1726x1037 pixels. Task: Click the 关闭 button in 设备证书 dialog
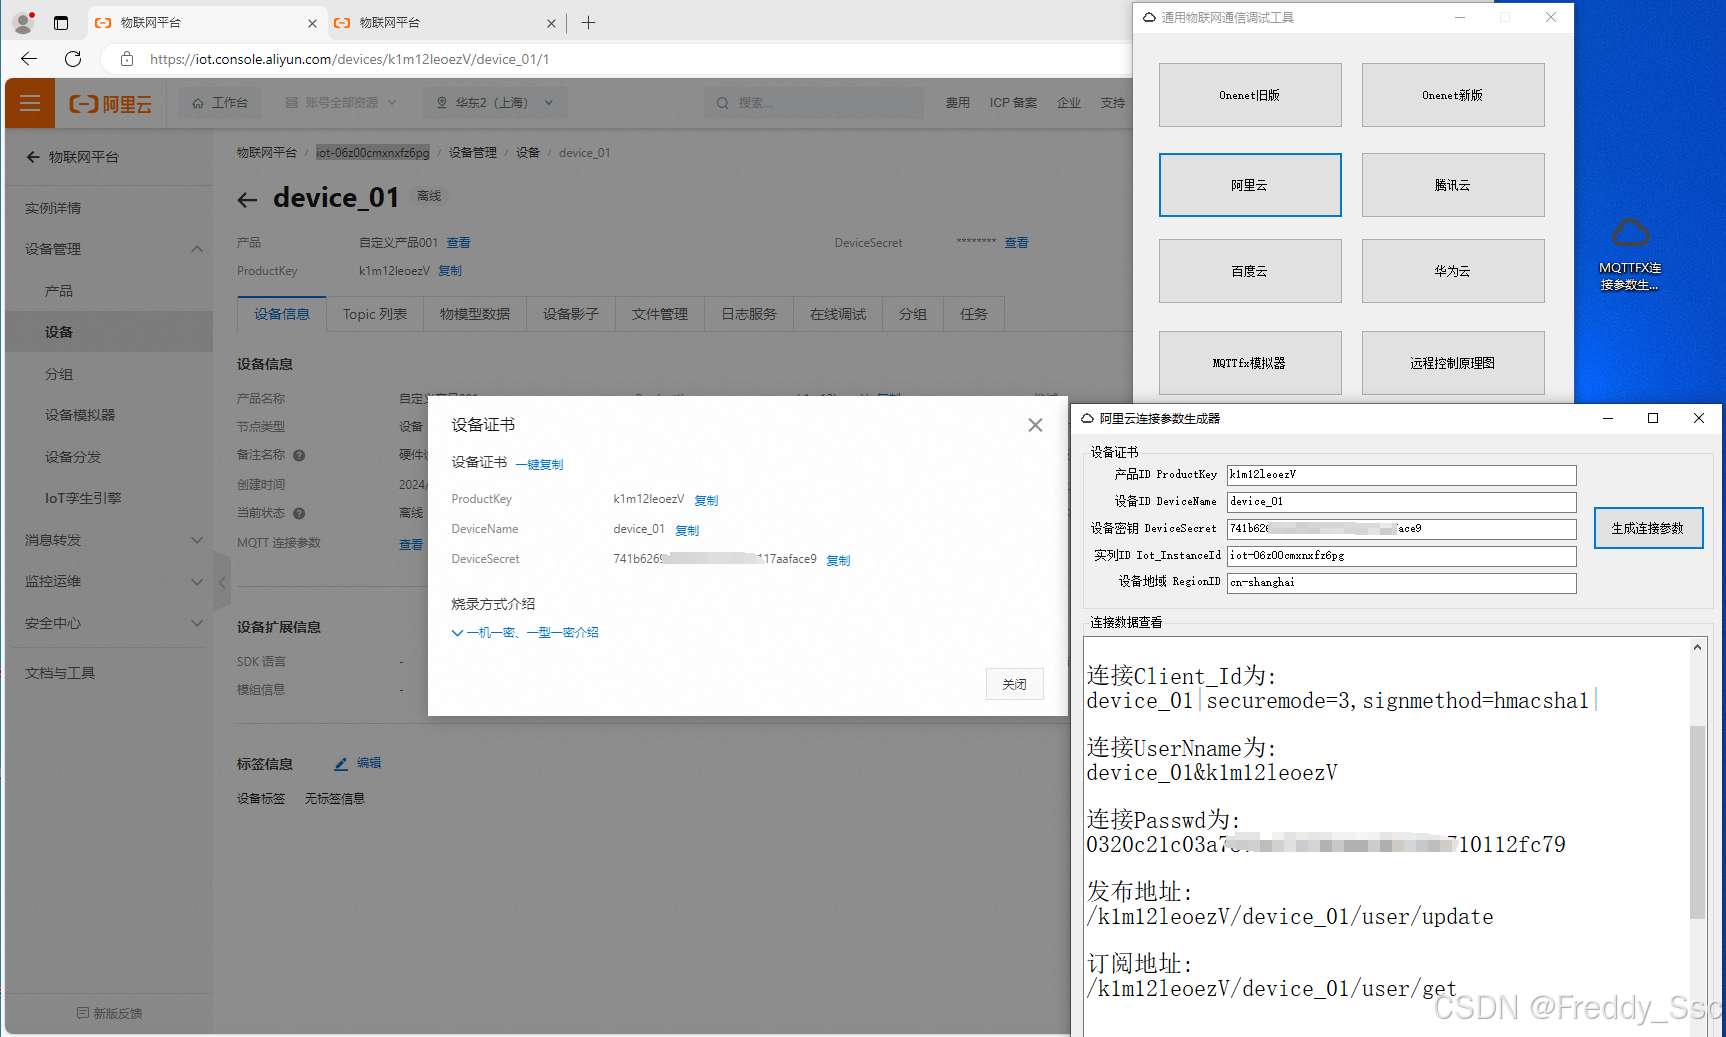click(x=1014, y=684)
